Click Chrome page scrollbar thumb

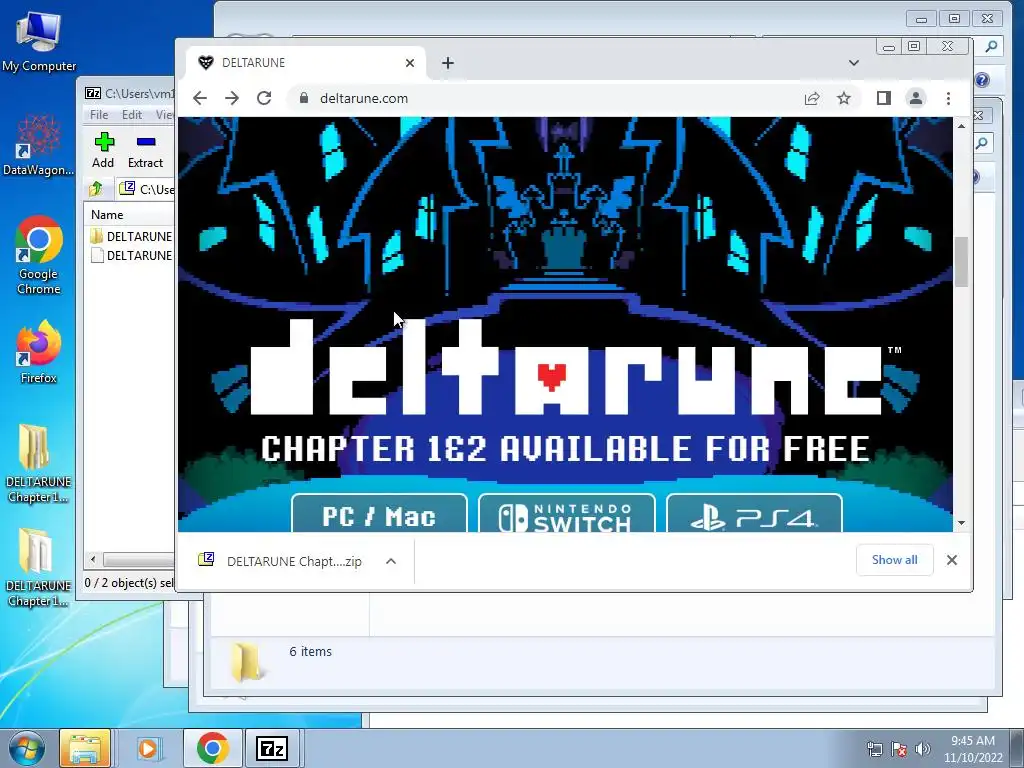pyautogui.click(x=961, y=261)
